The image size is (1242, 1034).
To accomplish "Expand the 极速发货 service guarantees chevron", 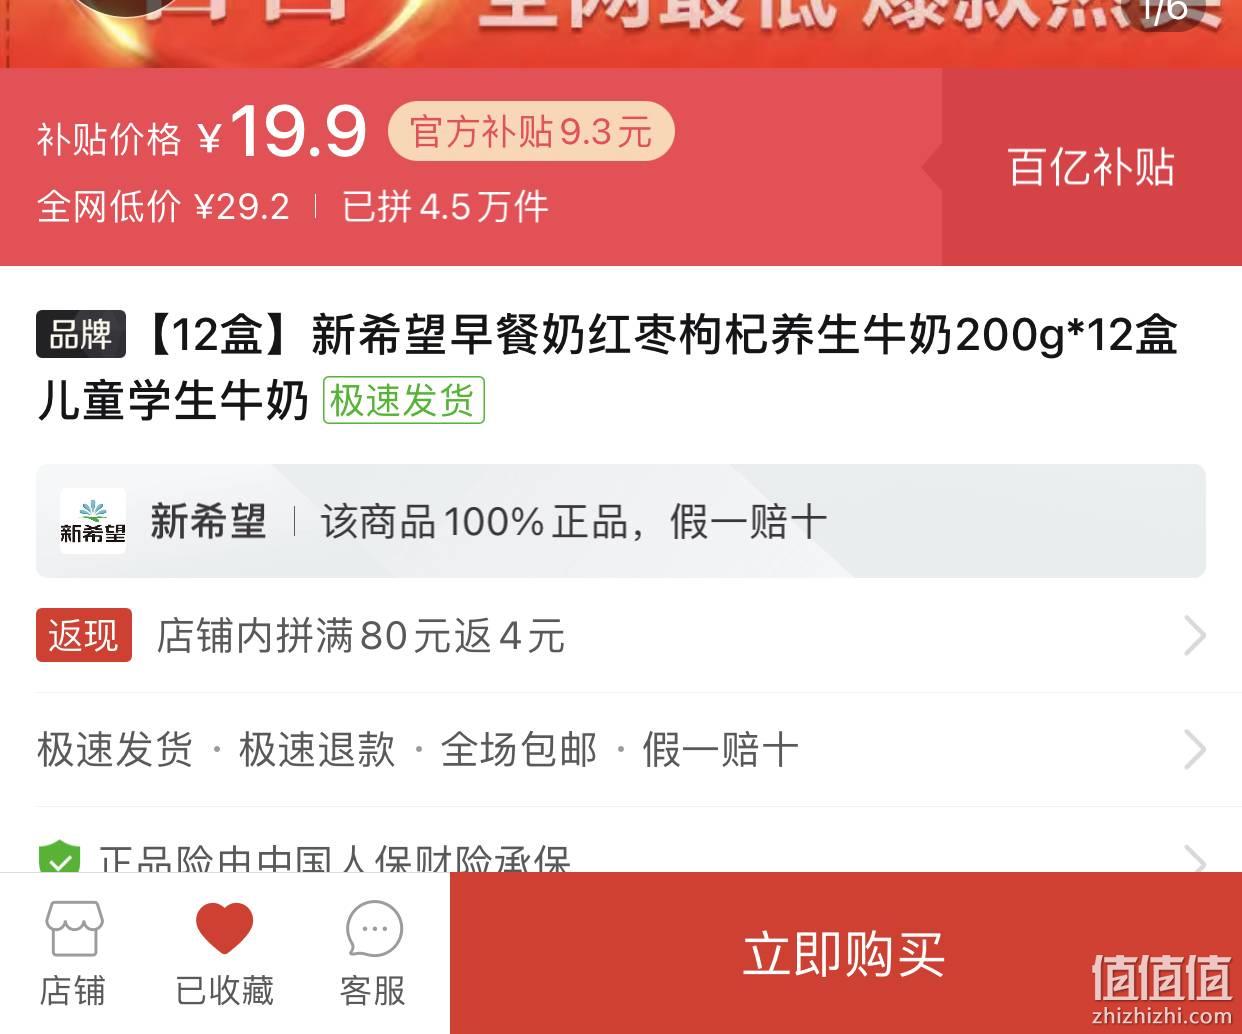I will pos(1195,749).
